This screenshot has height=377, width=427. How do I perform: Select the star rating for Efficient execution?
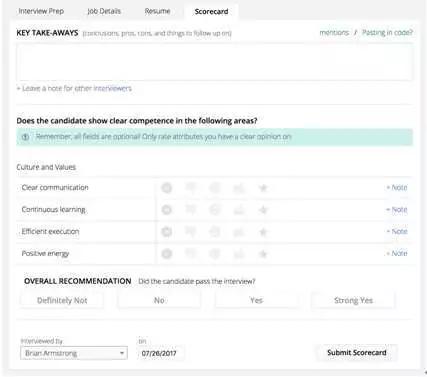[x=263, y=232]
